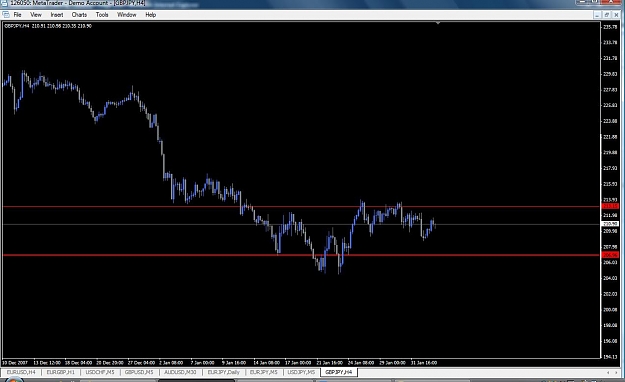Switch to the USDJPY,M5 chart tab
Screen dimensions: 625x382
click(301, 372)
